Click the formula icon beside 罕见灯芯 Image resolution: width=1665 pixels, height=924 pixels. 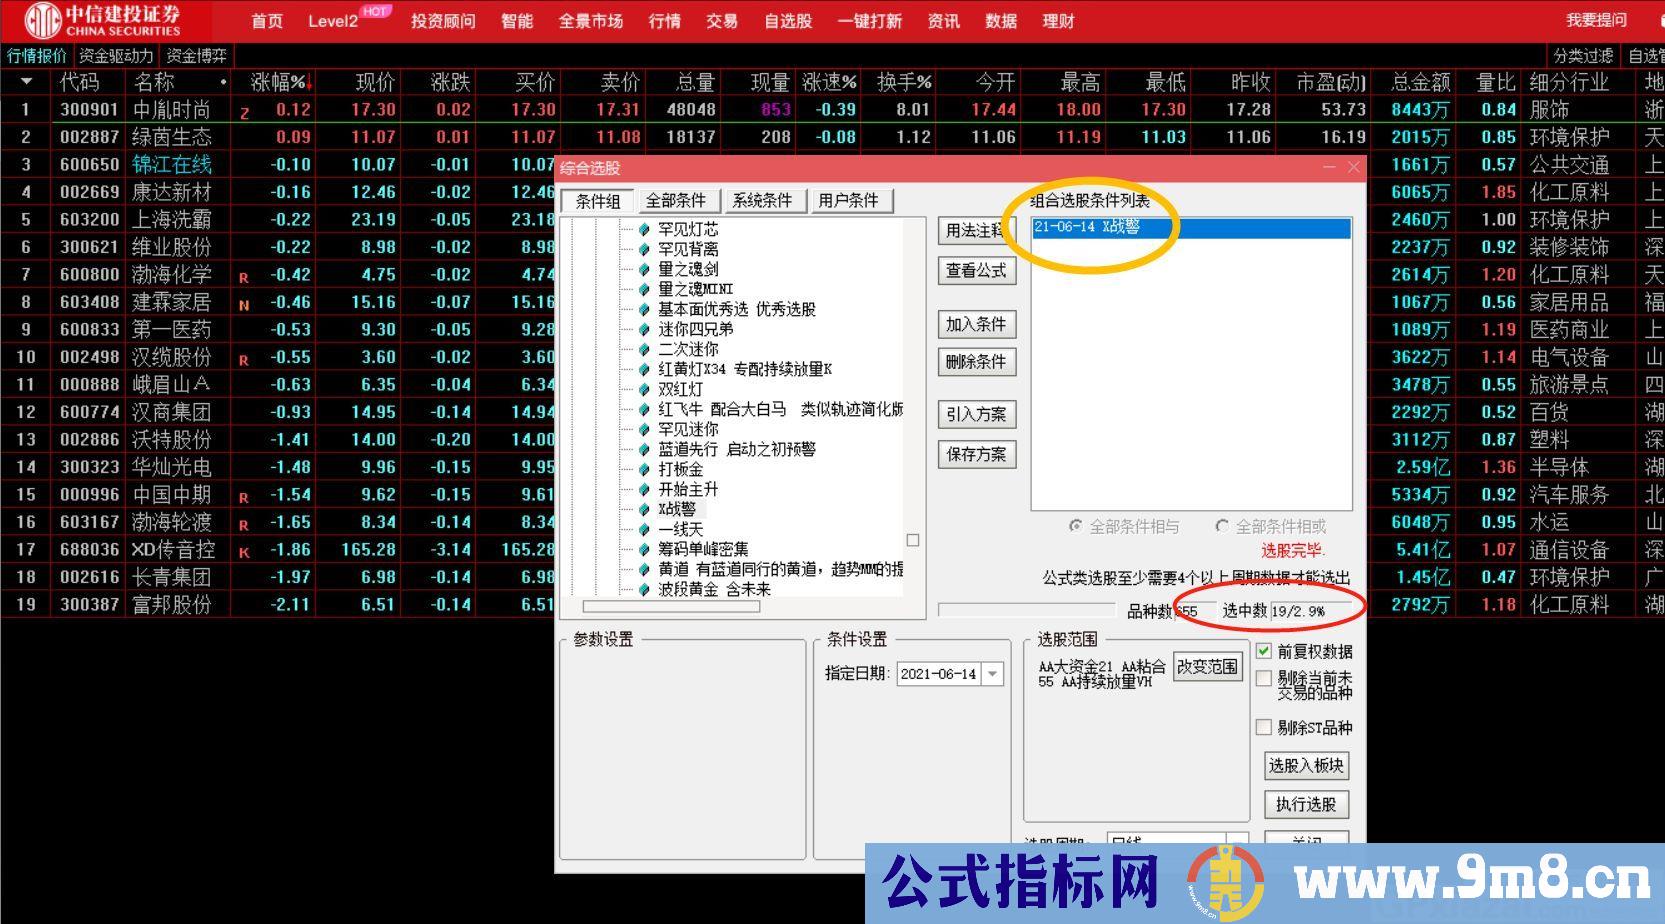(644, 229)
